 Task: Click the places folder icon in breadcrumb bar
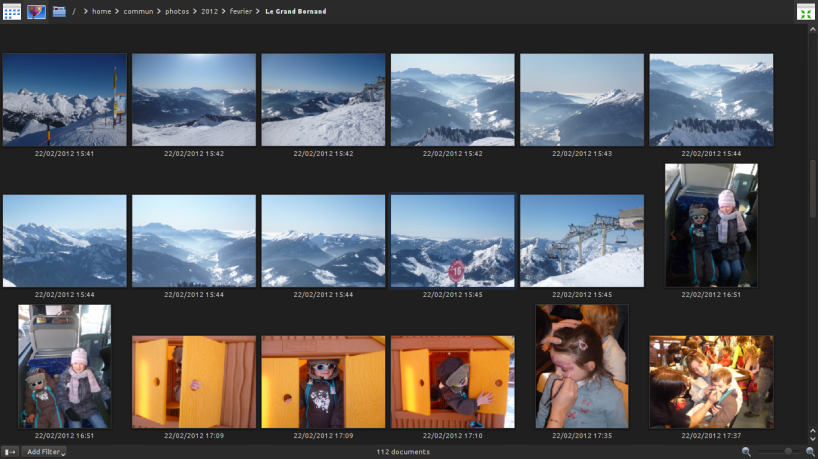(x=59, y=11)
